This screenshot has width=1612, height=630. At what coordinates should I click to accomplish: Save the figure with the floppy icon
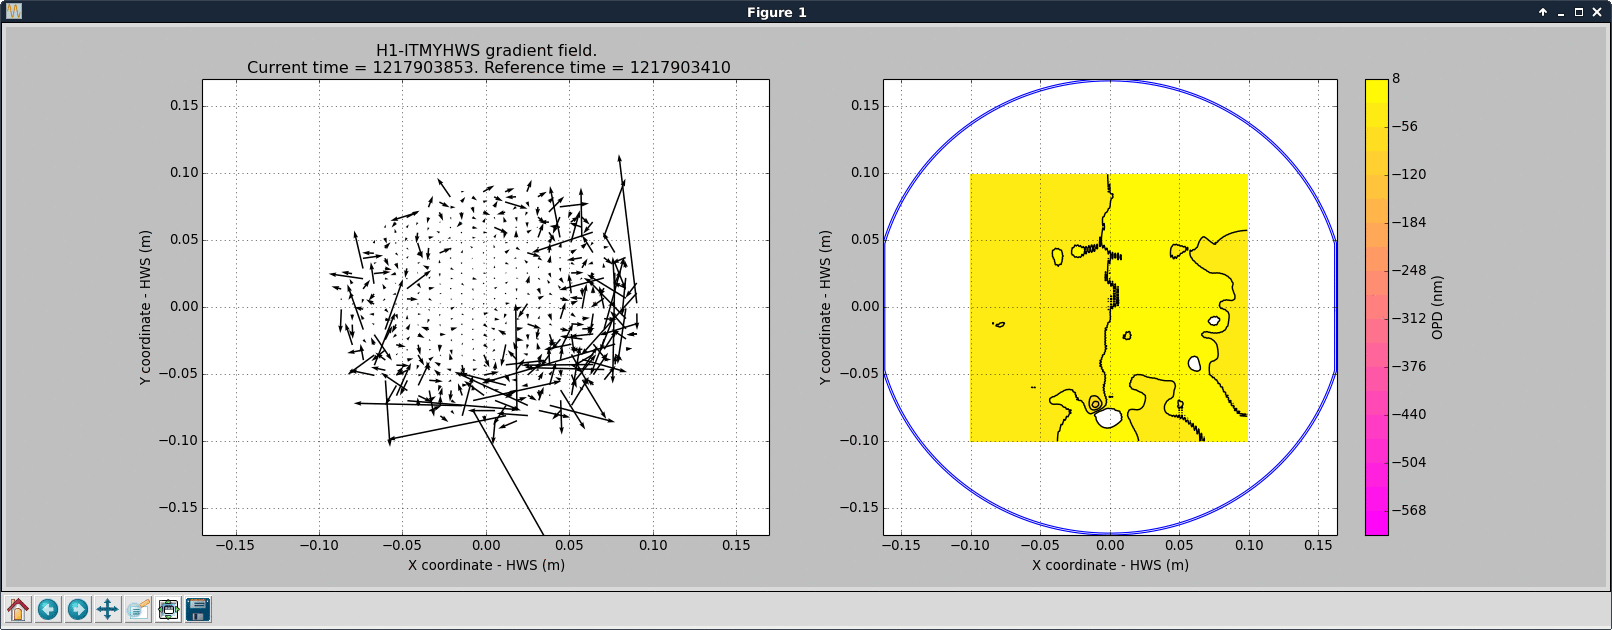[x=198, y=609]
